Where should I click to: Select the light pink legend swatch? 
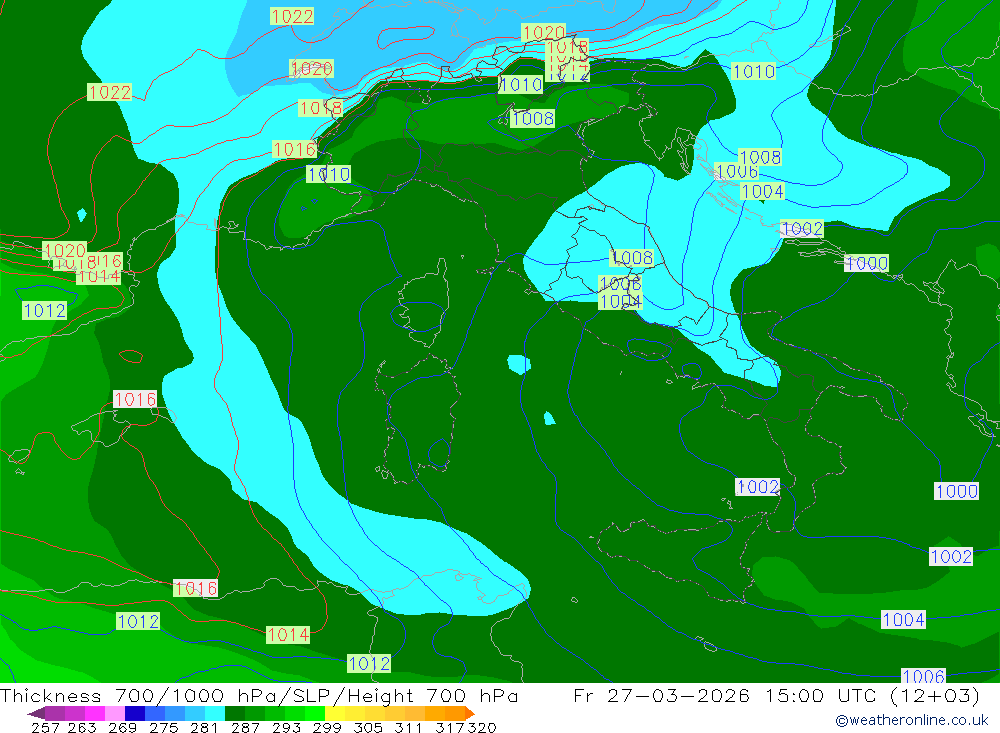[x=115, y=713]
